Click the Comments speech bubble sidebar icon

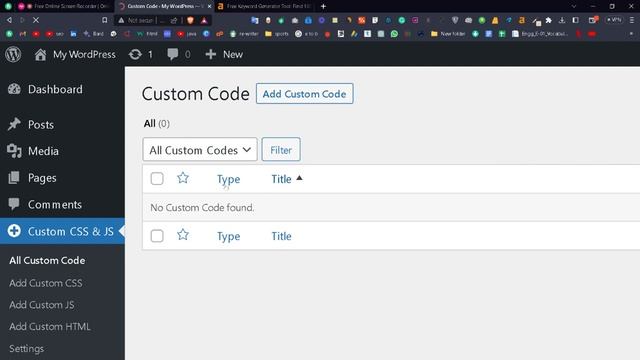point(14,204)
